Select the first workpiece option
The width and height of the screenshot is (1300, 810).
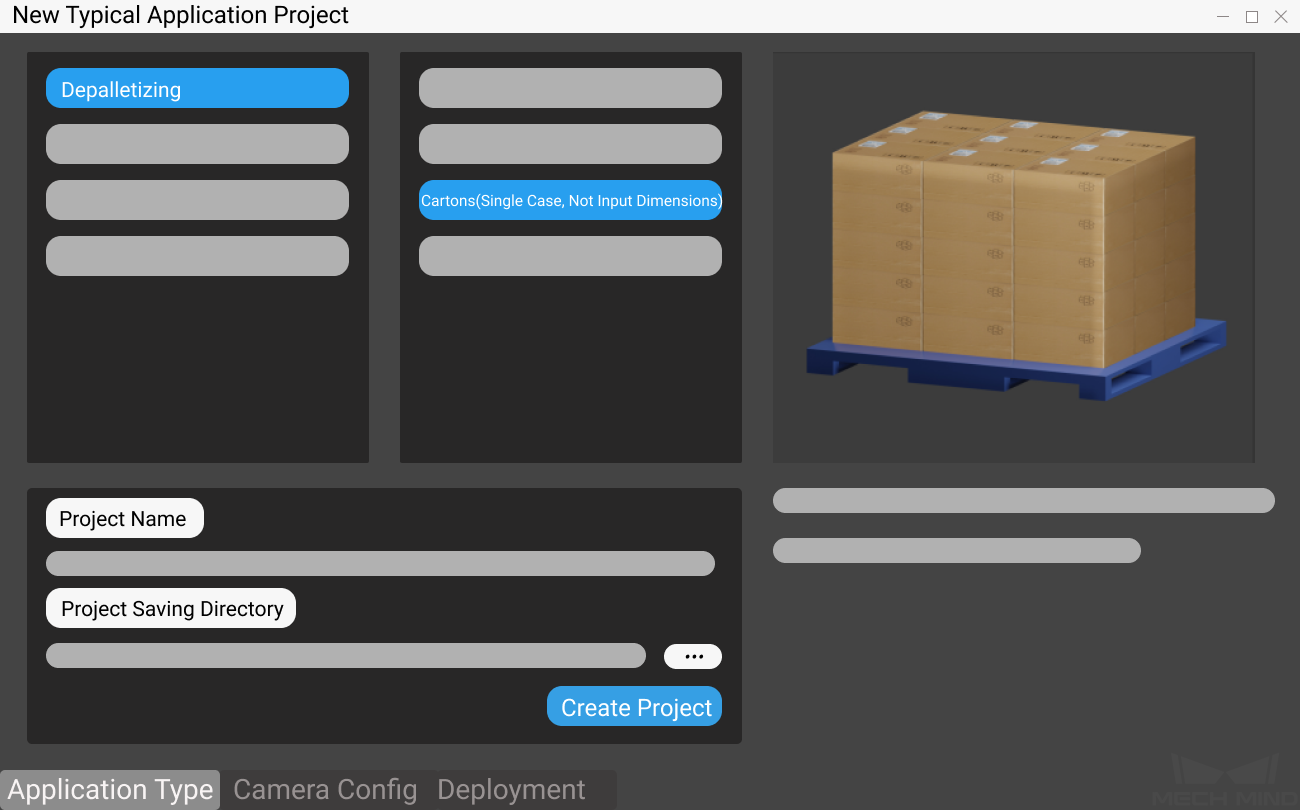[570, 88]
